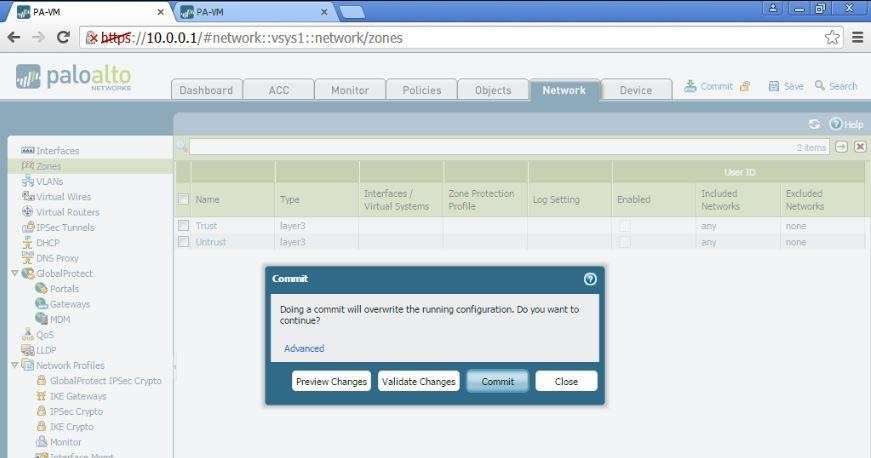871x458 pixels.
Task: Toggle the select-all checkbox in Name header
Action: [x=183, y=199]
